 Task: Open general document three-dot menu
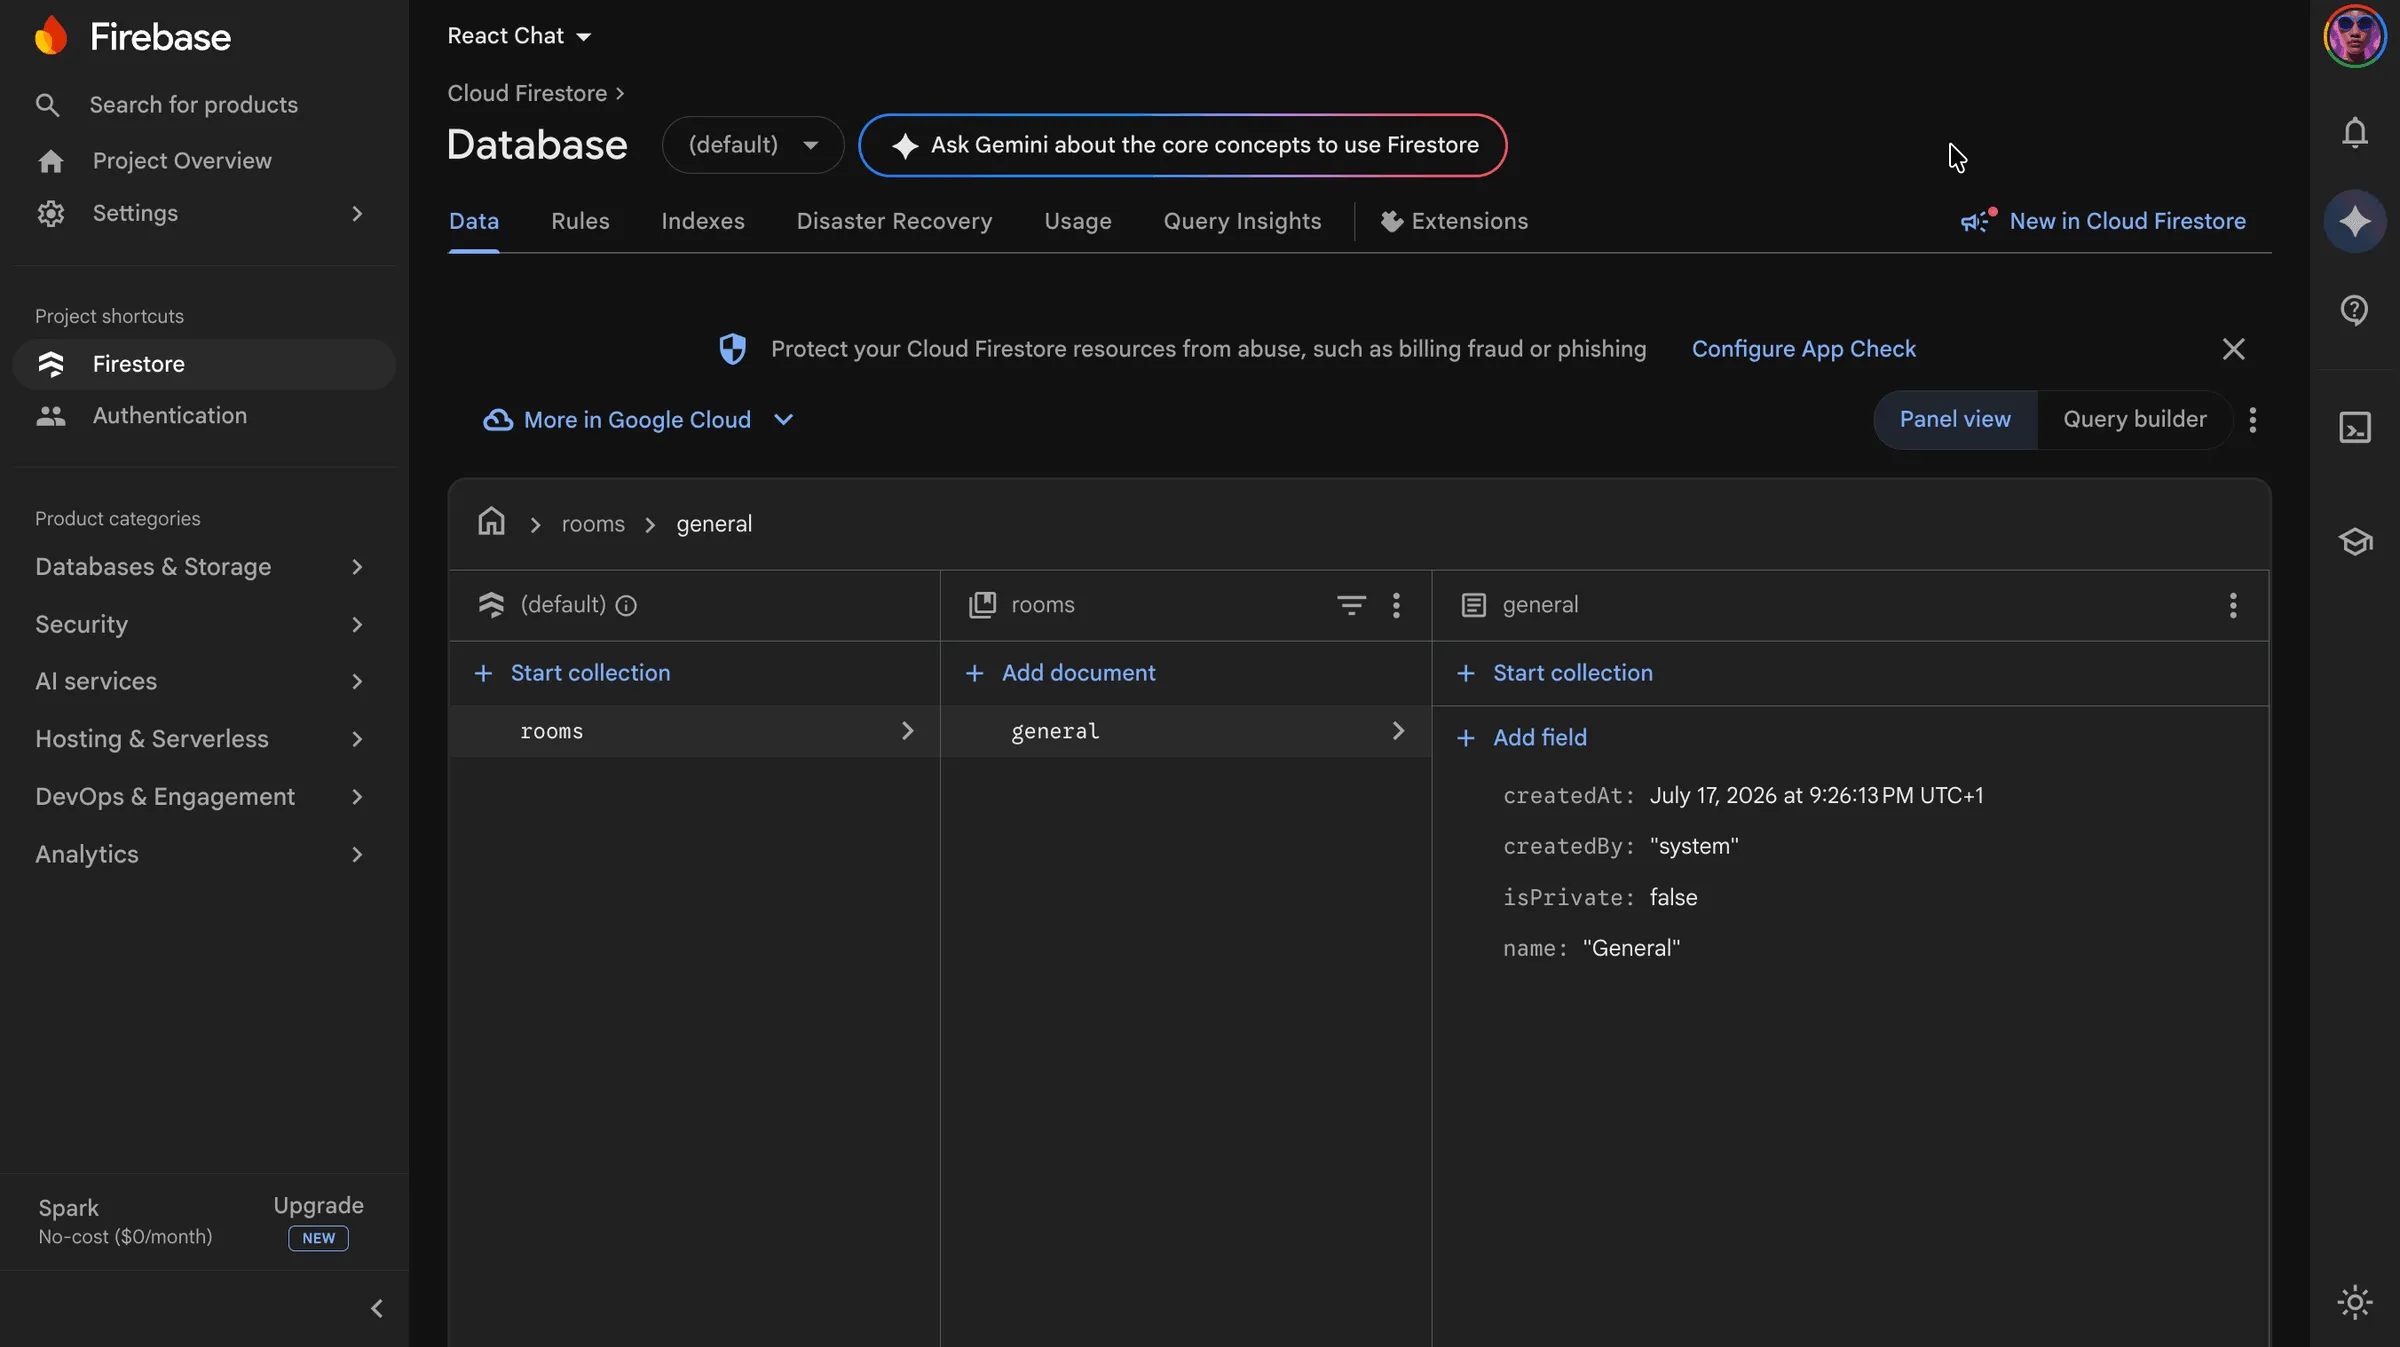(x=2233, y=605)
